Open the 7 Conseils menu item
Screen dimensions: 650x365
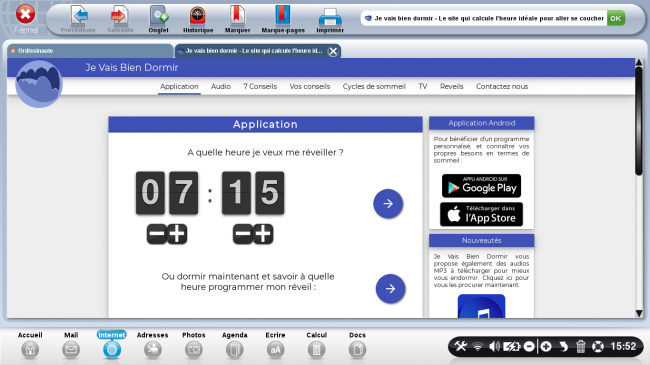260,86
